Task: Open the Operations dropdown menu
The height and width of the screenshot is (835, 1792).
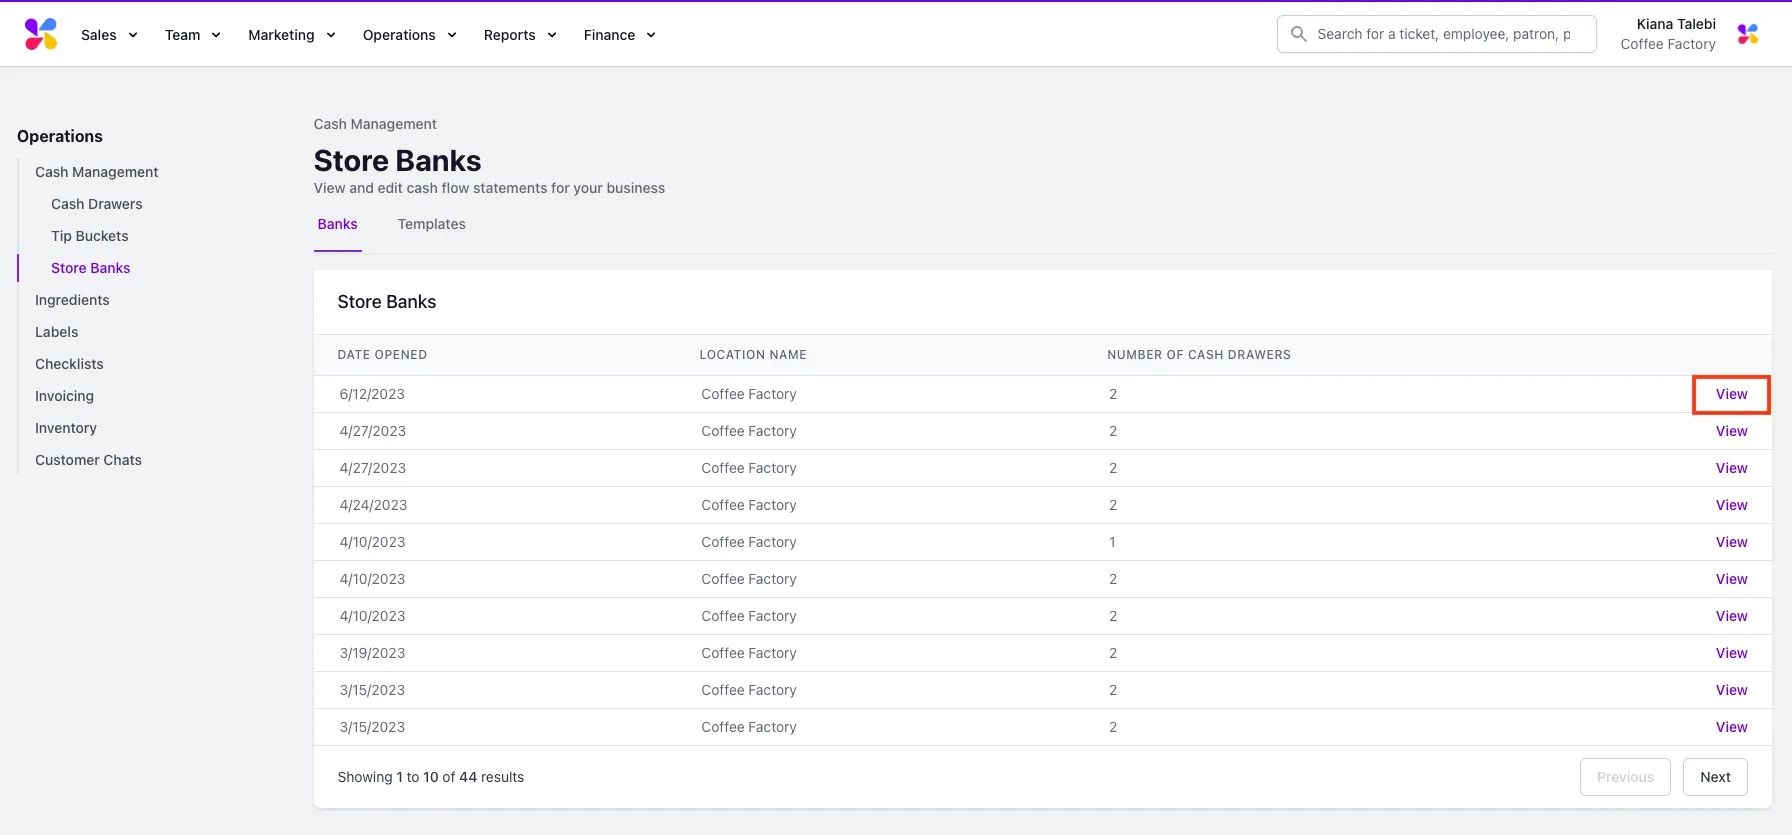Action: click(x=410, y=35)
